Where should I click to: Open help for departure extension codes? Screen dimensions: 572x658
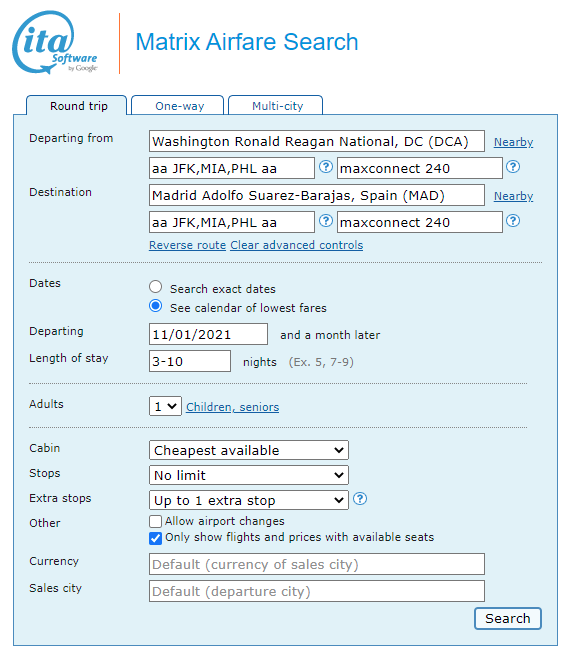coord(513,167)
